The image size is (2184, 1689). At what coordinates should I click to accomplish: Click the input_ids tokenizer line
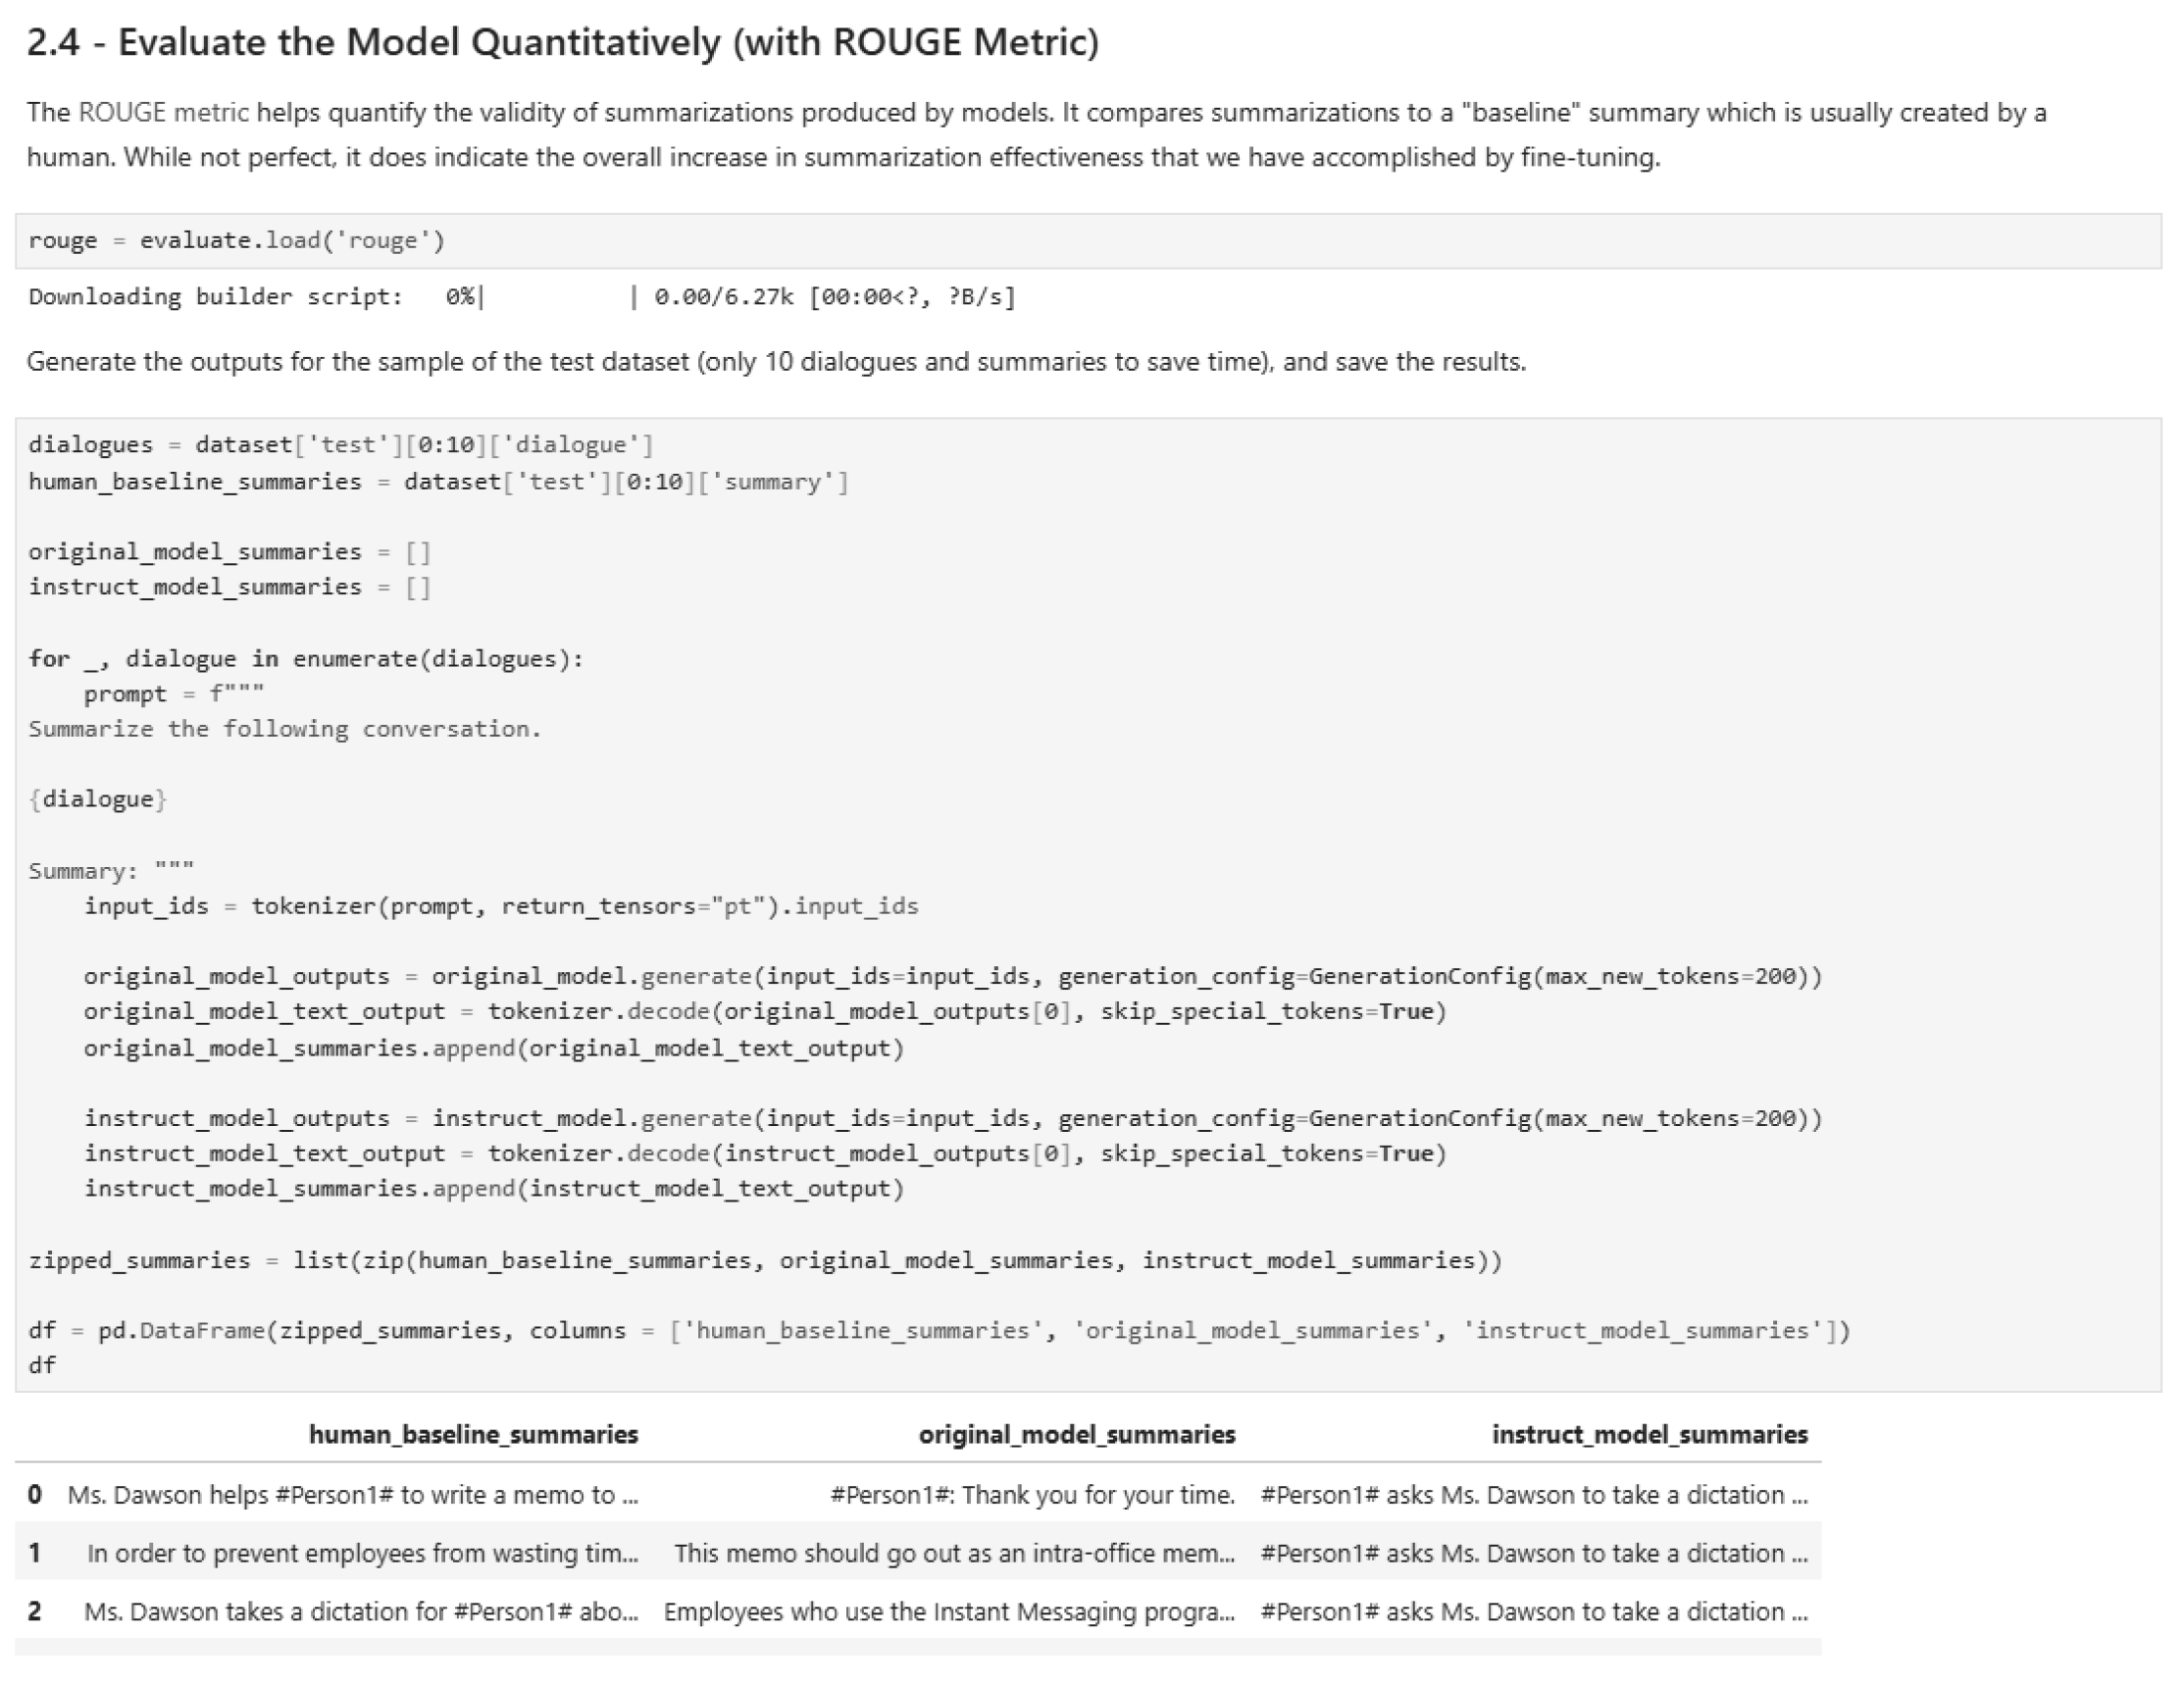pos(500,905)
